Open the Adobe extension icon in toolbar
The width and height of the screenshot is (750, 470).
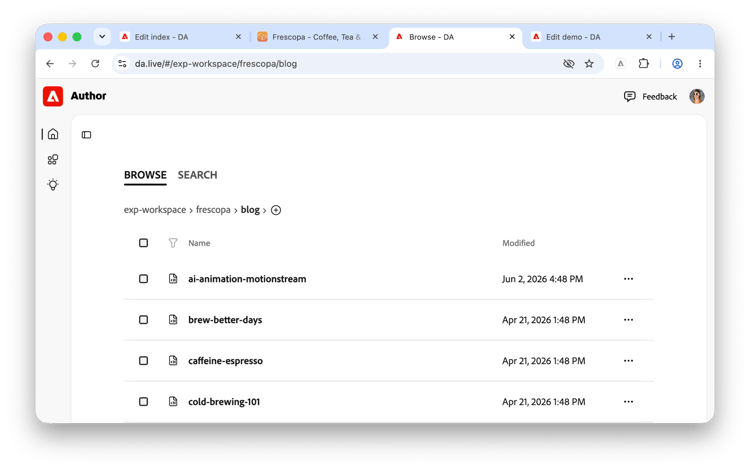click(620, 64)
